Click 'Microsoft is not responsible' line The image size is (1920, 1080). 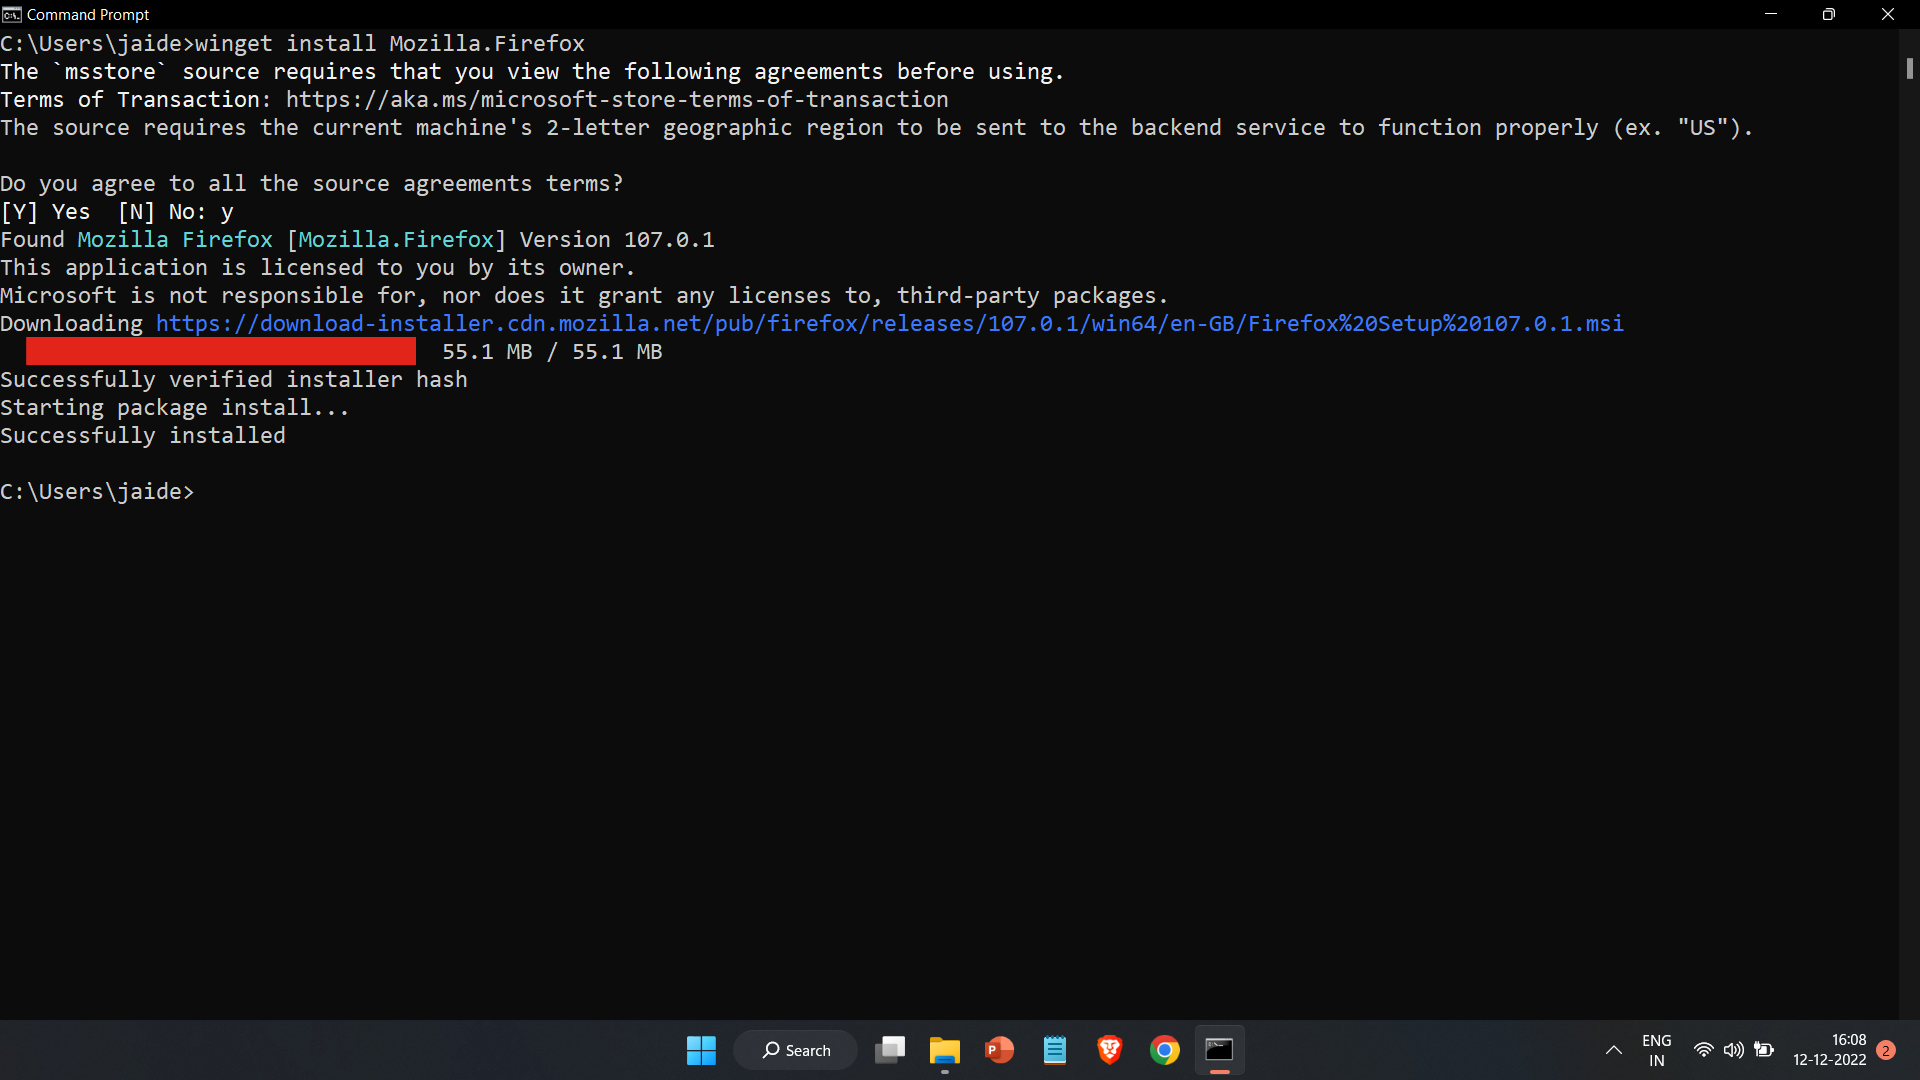[x=584, y=296]
